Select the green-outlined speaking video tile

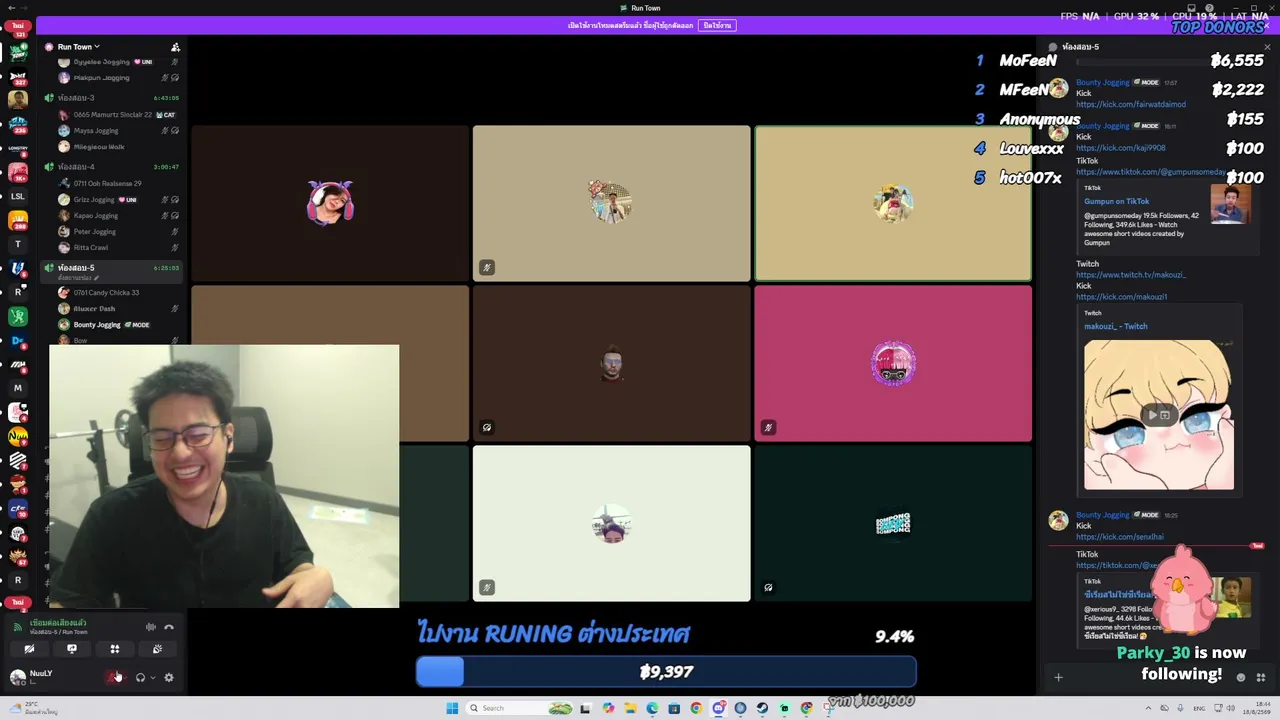click(x=893, y=203)
